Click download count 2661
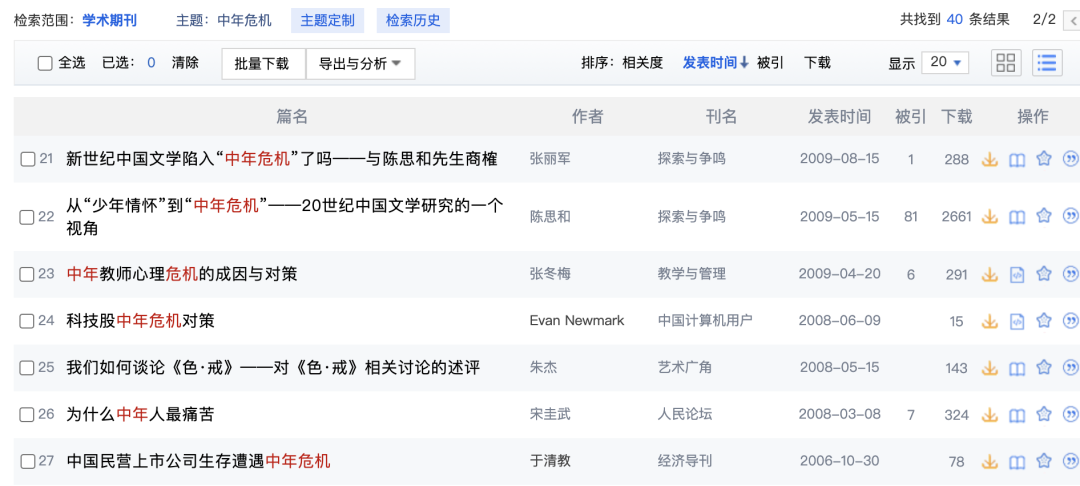 coord(957,217)
